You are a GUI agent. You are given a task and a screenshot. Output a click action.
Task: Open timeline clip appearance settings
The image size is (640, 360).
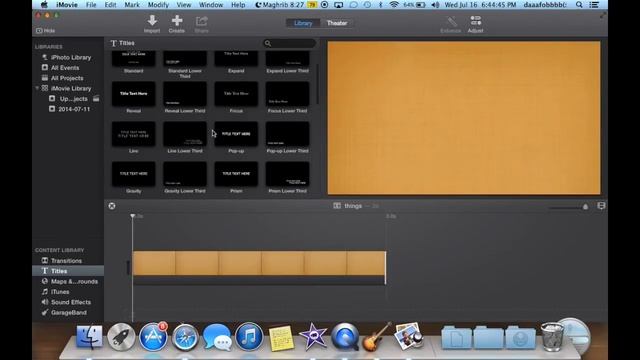click(x=601, y=206)
